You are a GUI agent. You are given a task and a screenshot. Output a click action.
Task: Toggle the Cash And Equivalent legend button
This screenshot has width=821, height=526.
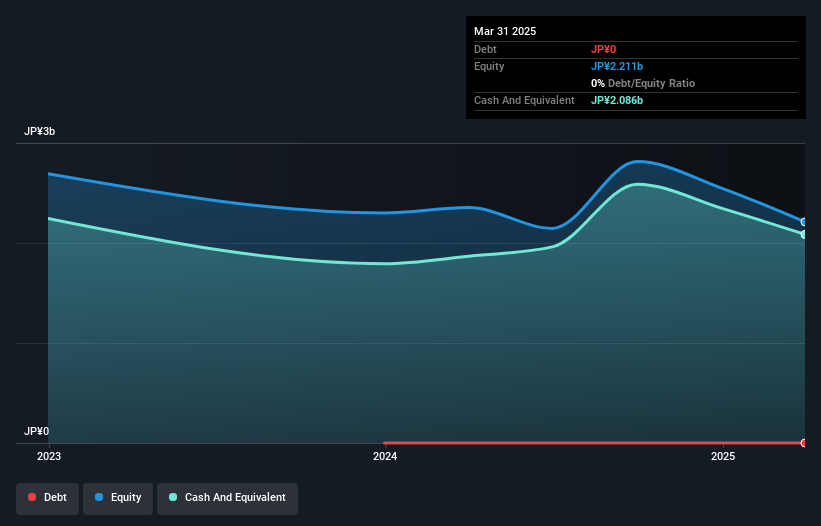227,499
